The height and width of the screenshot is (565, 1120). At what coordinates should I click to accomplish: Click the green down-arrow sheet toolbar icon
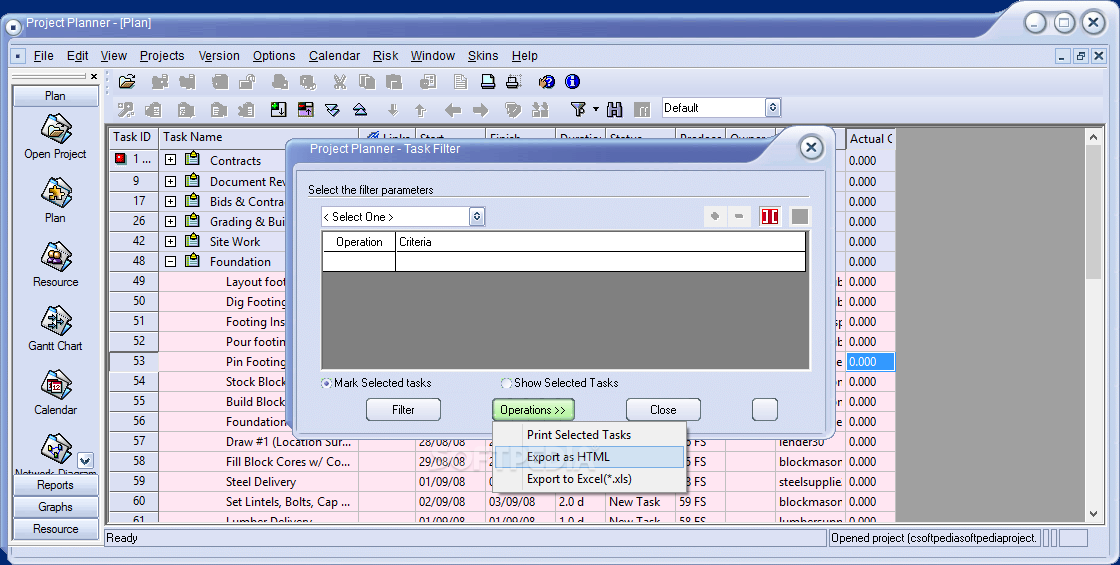[279, 109]
